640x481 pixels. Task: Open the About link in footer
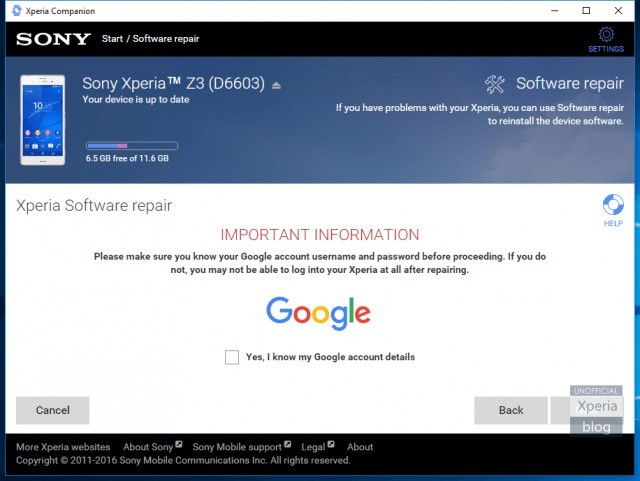click(360, 447)
